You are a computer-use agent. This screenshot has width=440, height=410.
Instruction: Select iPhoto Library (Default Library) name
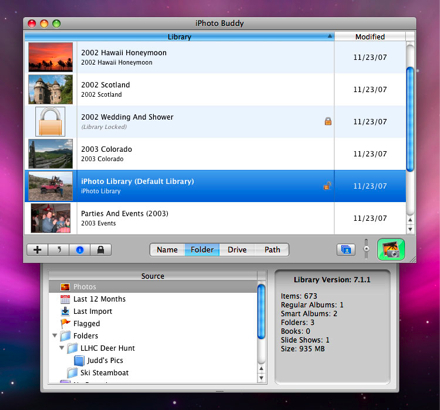tap(137, 181)
